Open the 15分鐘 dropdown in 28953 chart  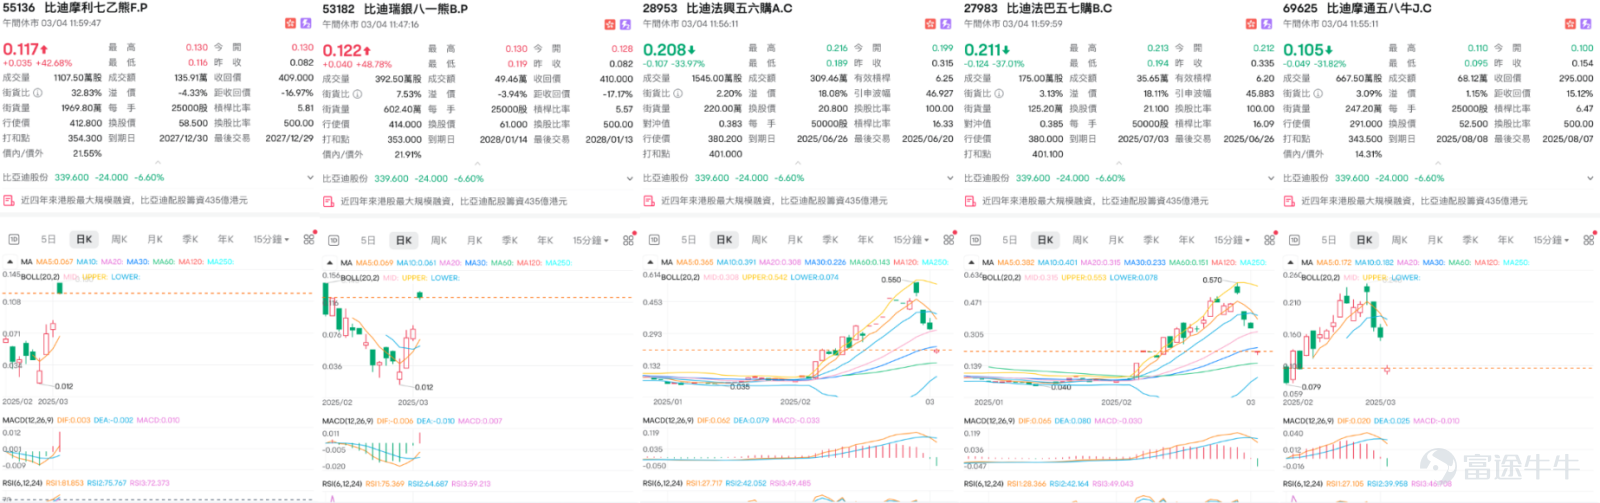[x=911, y=240]
